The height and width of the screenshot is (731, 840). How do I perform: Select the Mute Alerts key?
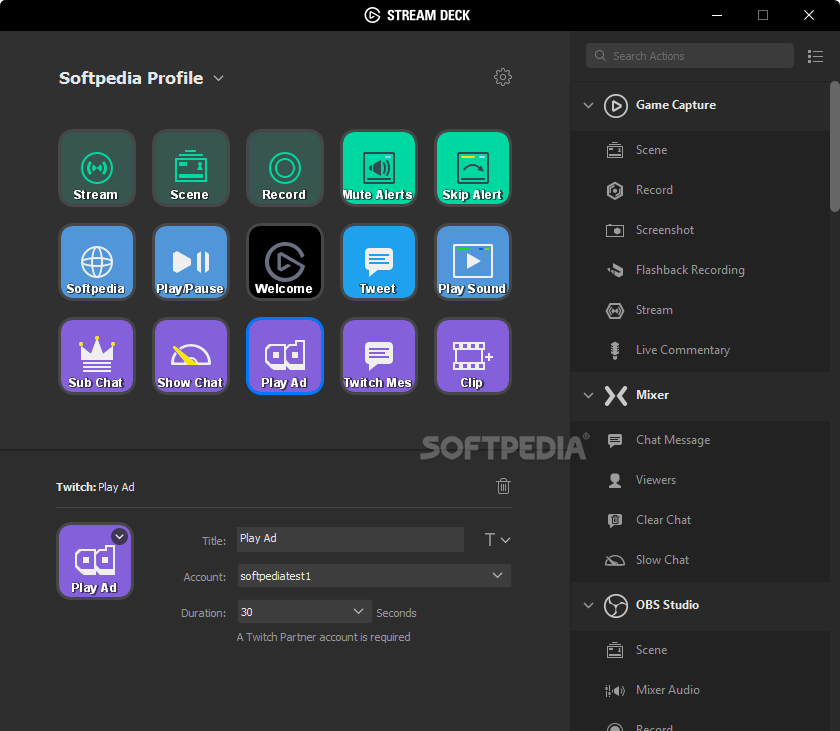click(379, 168)
